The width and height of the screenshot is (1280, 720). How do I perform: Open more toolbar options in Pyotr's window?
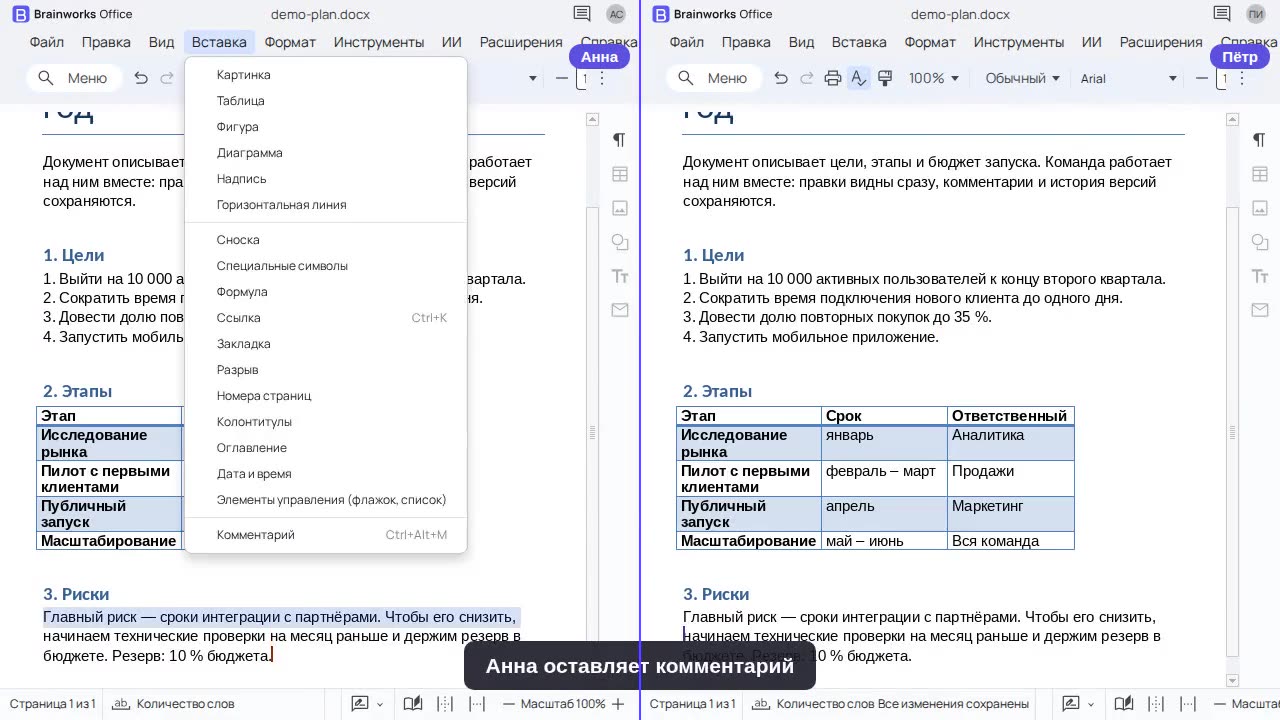(1242, 78)
